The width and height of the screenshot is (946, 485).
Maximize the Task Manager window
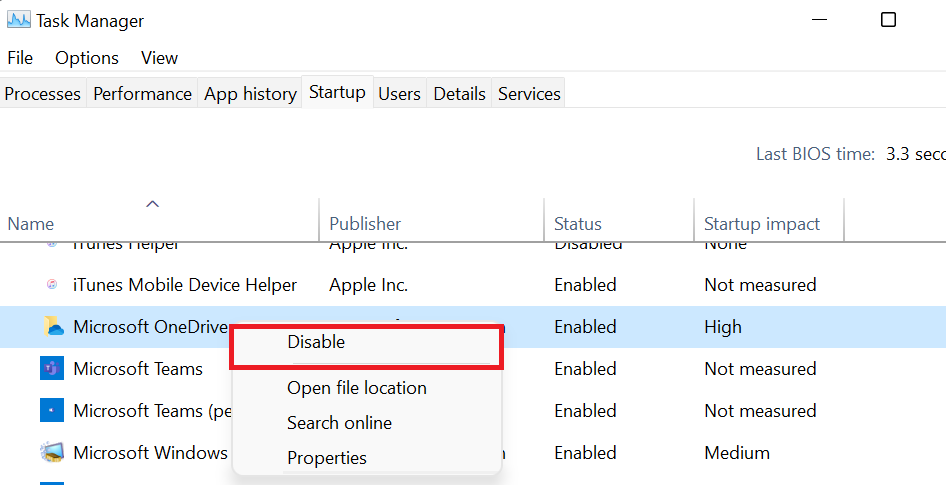888,20
